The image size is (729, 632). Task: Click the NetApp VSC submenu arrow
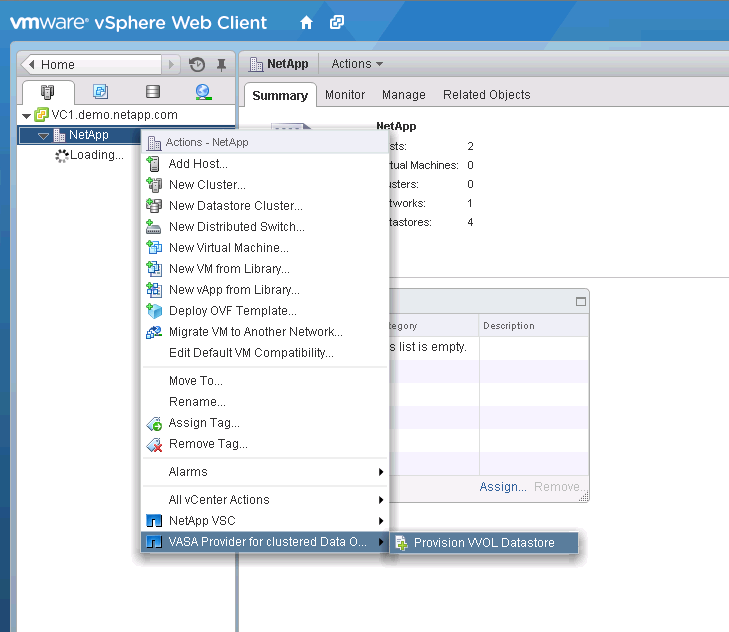pos(381,521)
